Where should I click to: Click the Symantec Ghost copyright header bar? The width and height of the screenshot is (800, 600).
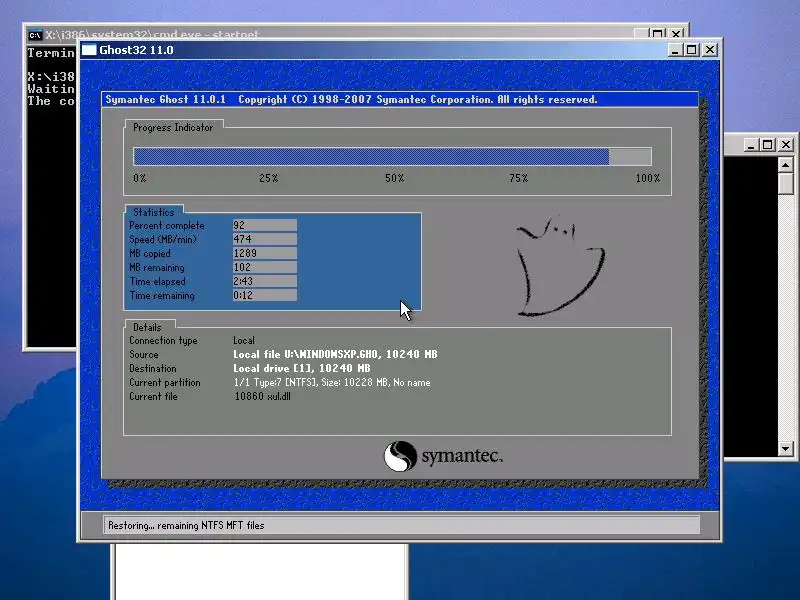[400, 99]
